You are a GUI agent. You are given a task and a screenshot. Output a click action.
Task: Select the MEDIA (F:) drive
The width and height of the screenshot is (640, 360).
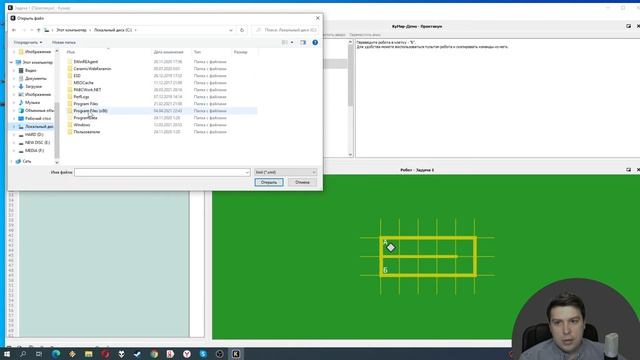coord(34,151)
